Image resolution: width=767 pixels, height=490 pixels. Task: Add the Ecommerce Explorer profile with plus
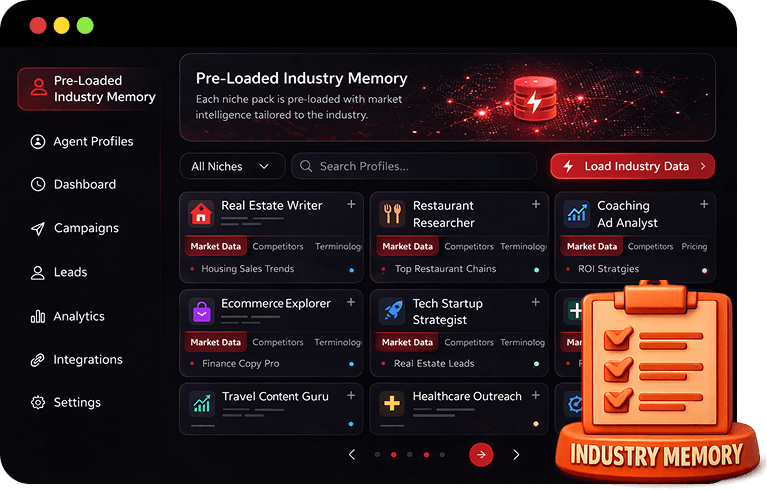click(351, 302)
